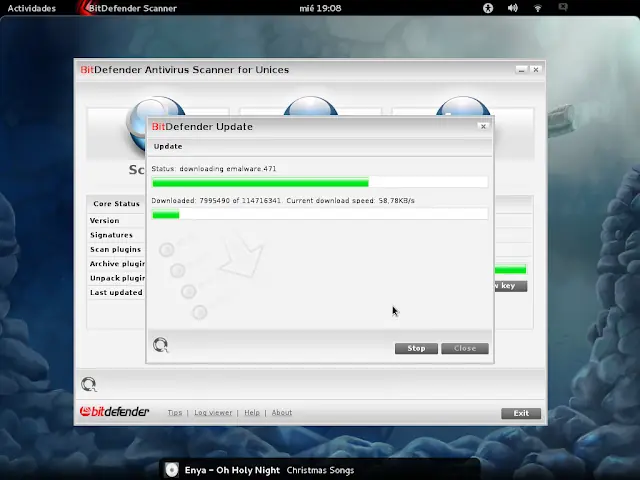The height and width of the screenshot is (480, 640).
Task: Select the Core Status header
Action: 116,204
